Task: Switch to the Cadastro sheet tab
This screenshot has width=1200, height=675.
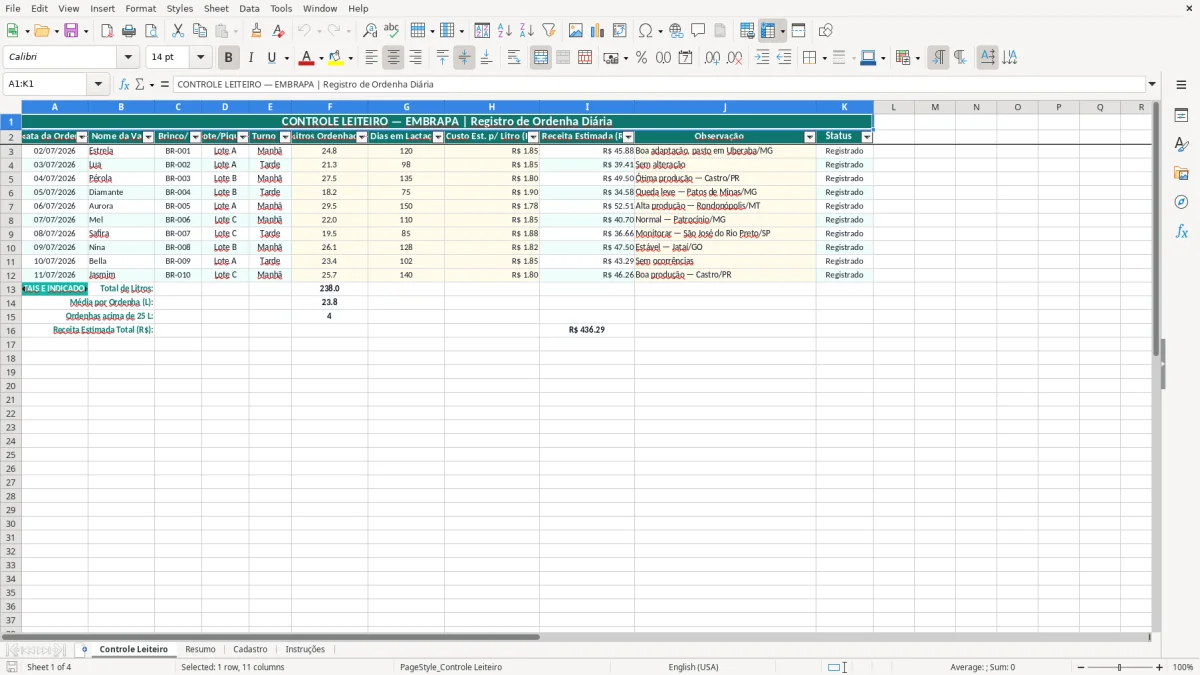Action: [x=250, y=649]
